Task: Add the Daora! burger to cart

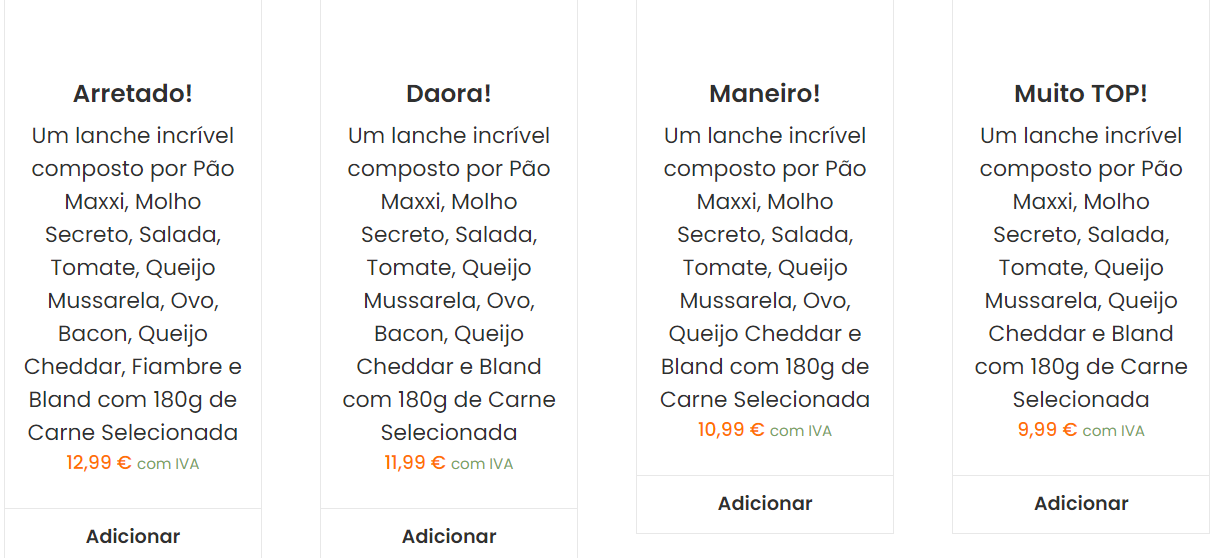Action: (449, 536)
